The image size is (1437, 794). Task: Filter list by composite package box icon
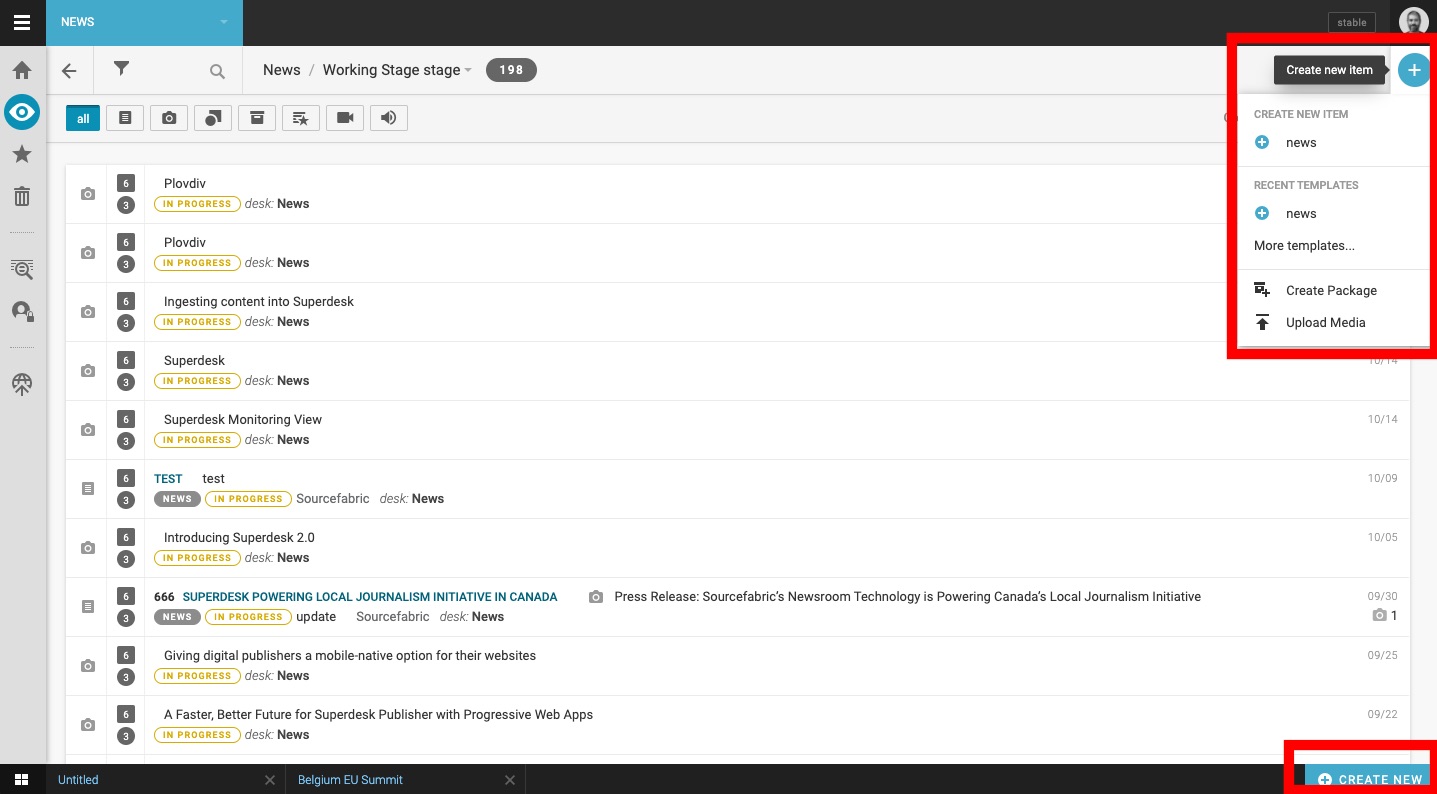tap(257, 118)
